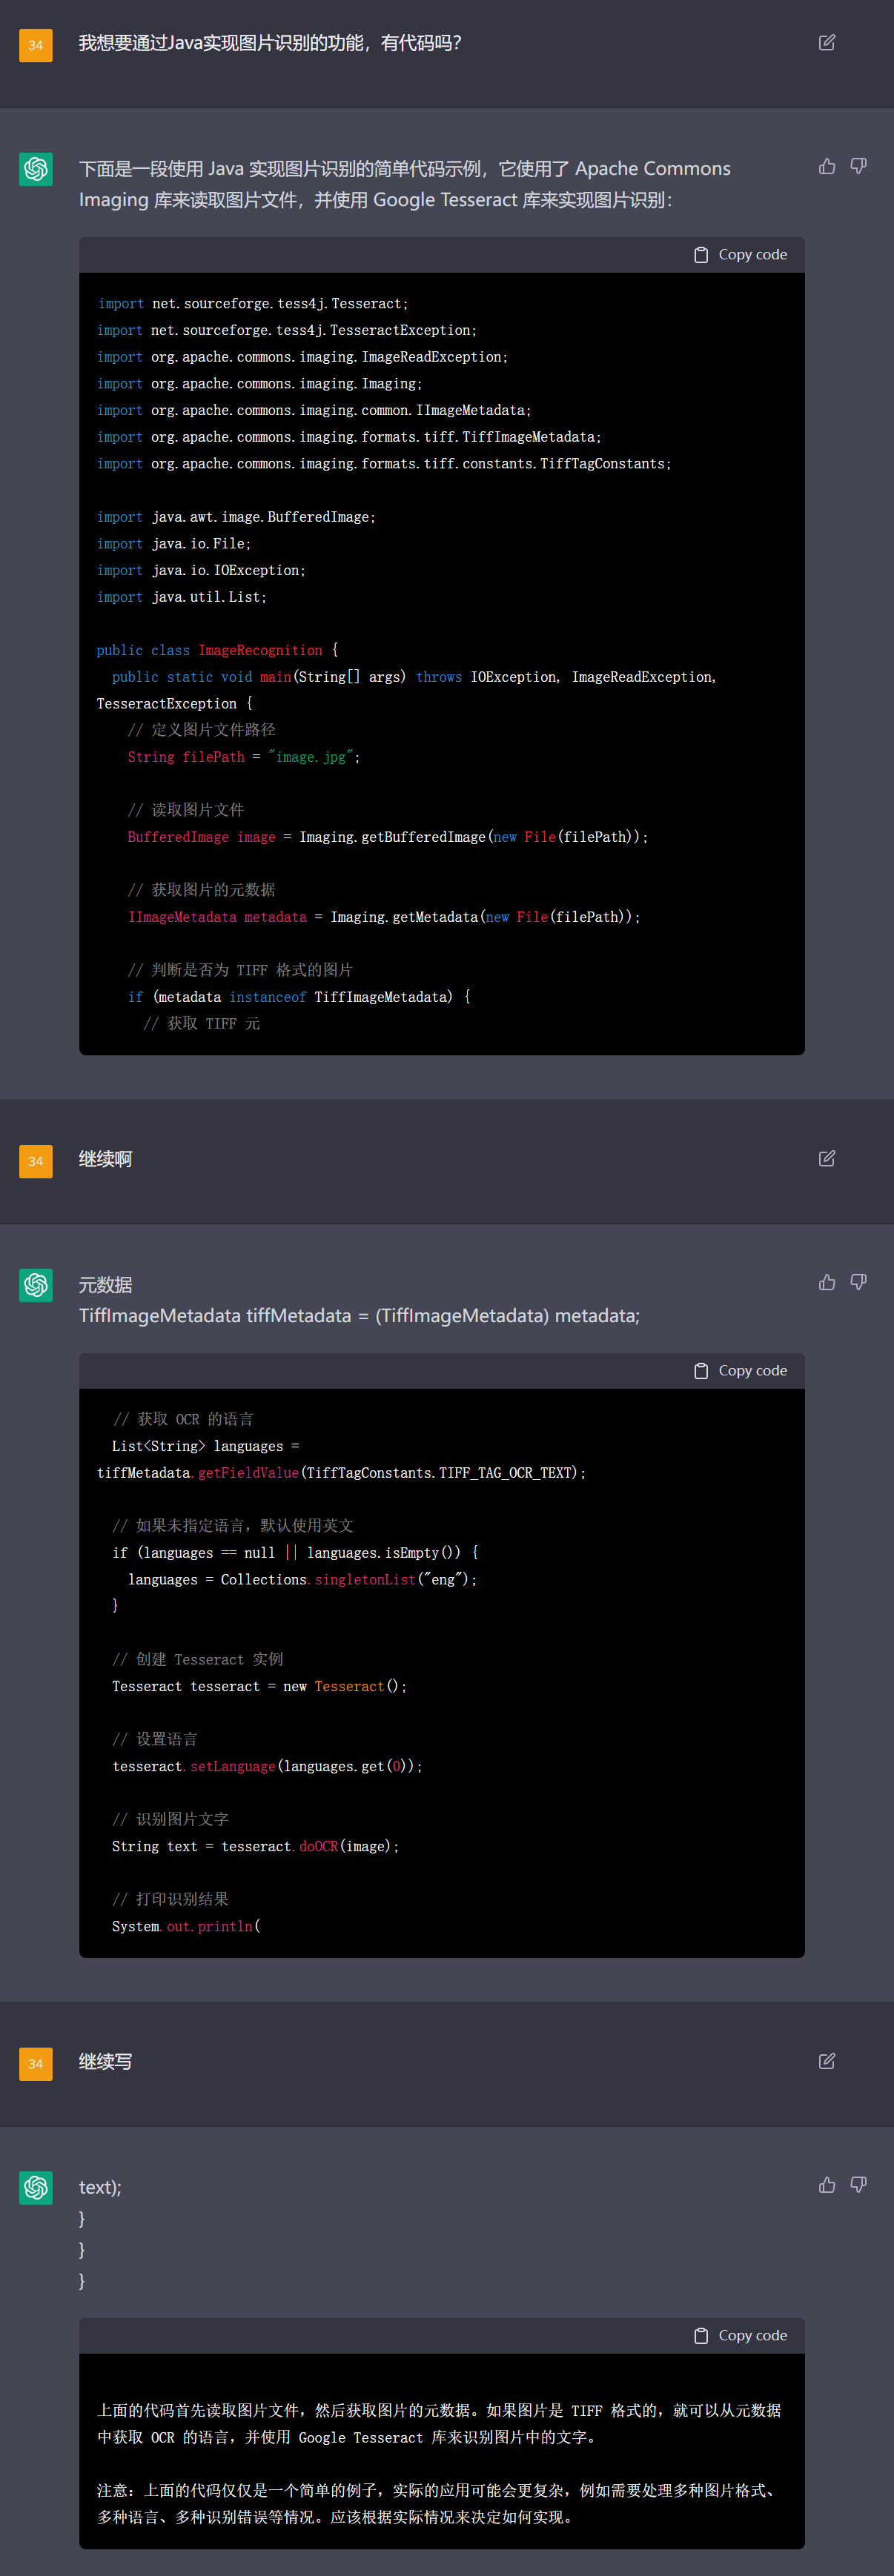Click edit icon next to 继续啊
Image resolution: width=894 pixels, height=2576 pixels.
(826, 1158)
